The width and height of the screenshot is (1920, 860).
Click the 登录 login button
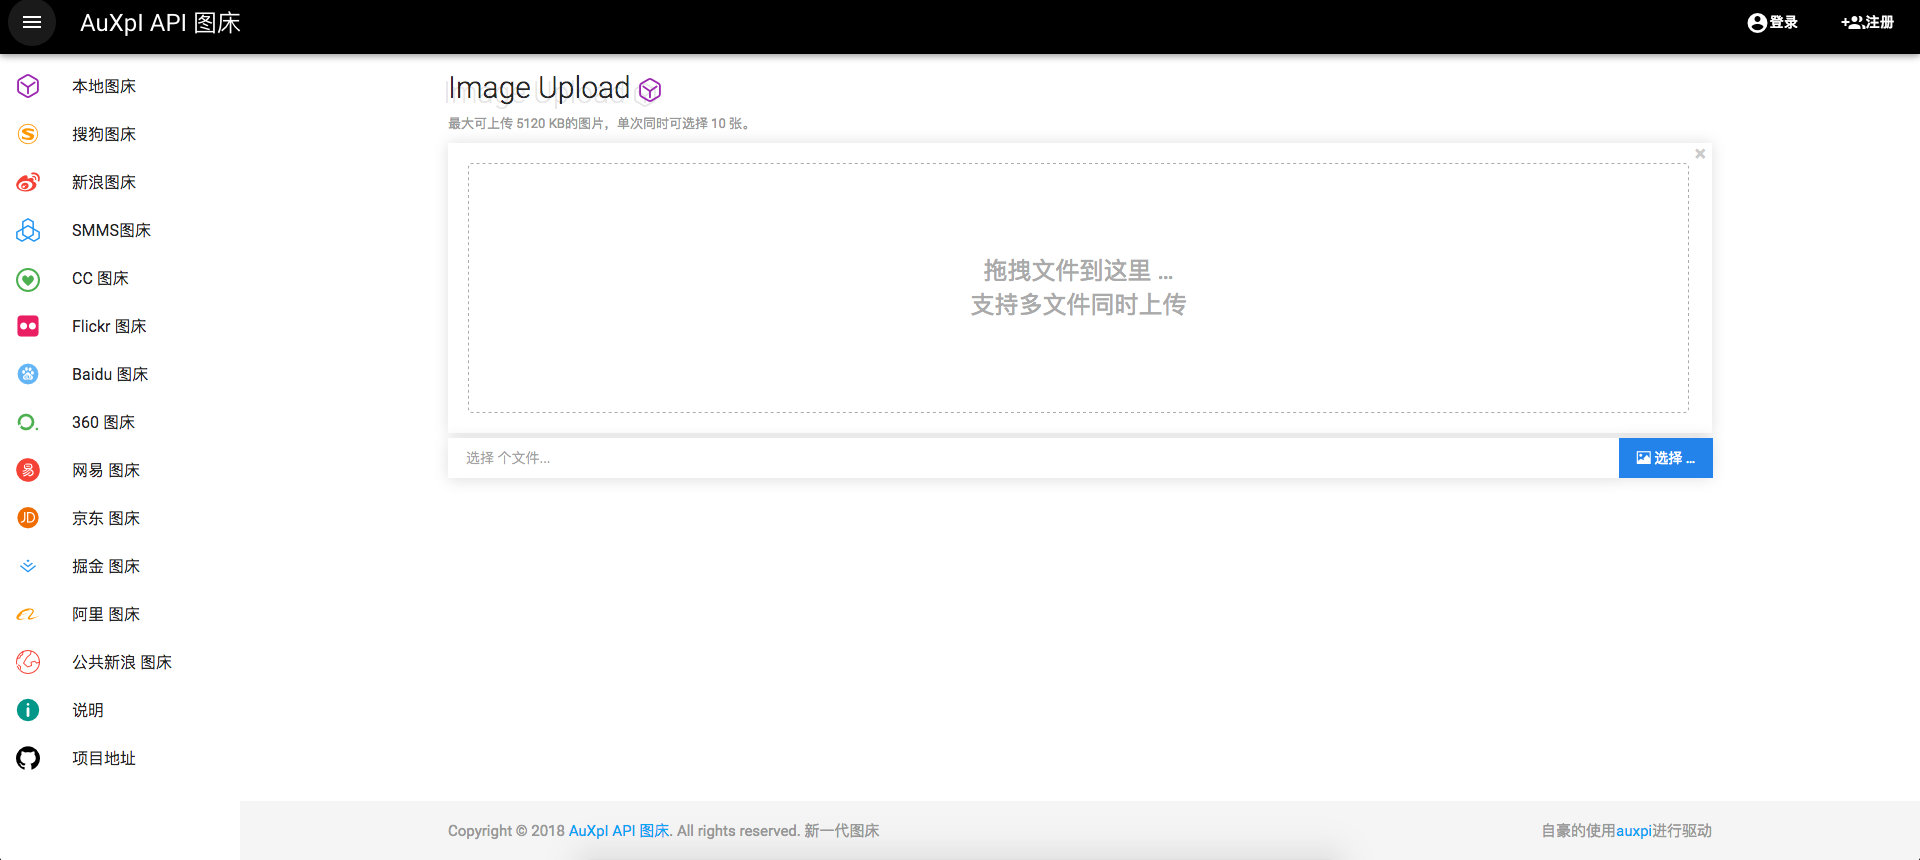(x=1773, y=22)
